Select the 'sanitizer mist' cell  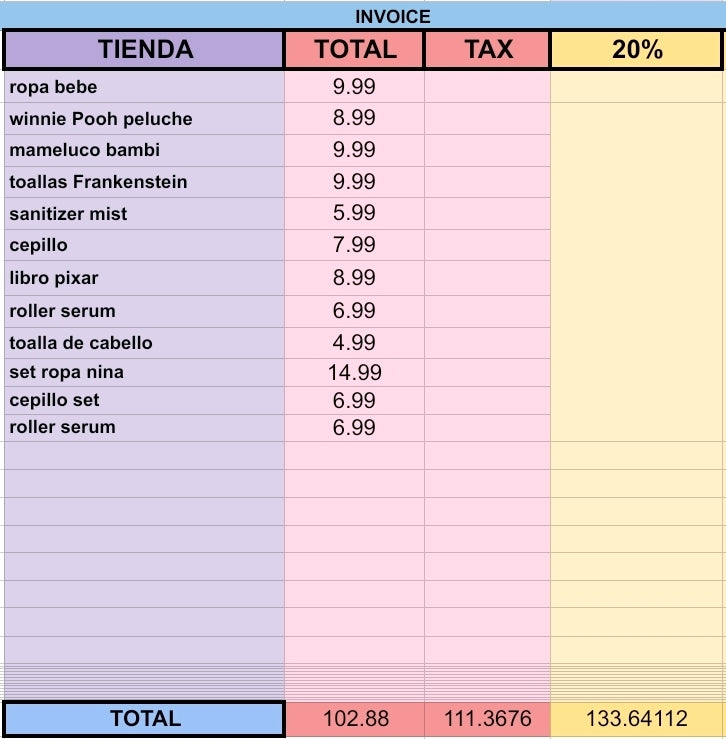click(144, 213)
